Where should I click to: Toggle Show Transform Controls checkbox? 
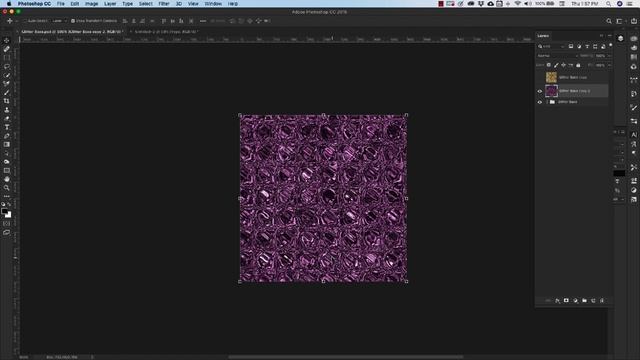click(73, 21)
